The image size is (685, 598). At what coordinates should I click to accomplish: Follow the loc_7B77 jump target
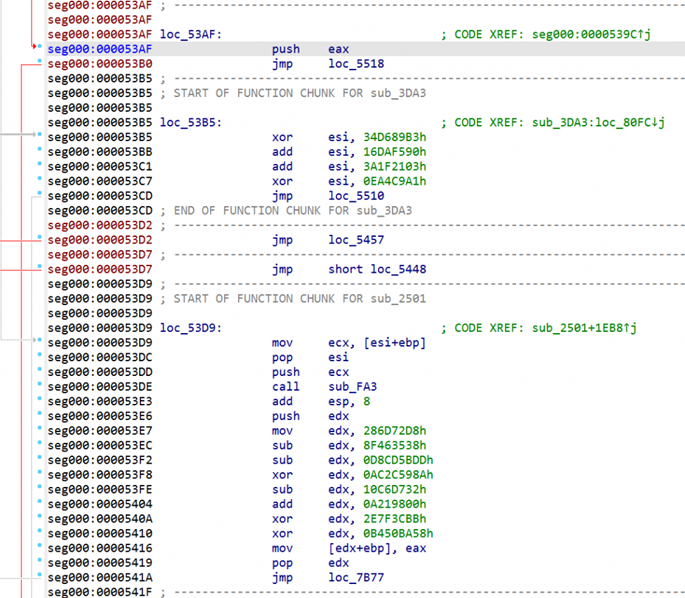point(355,577)
